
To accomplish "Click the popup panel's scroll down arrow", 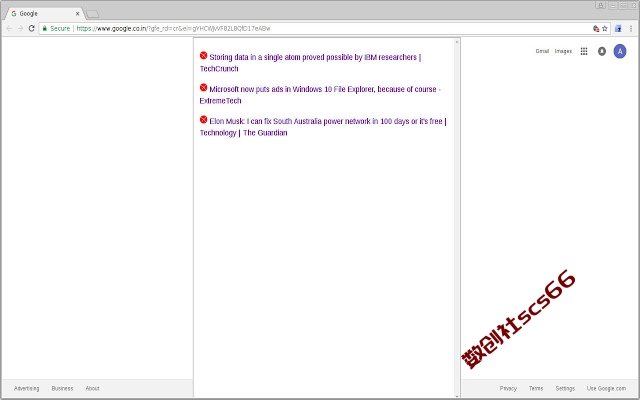I will point(457,395).
